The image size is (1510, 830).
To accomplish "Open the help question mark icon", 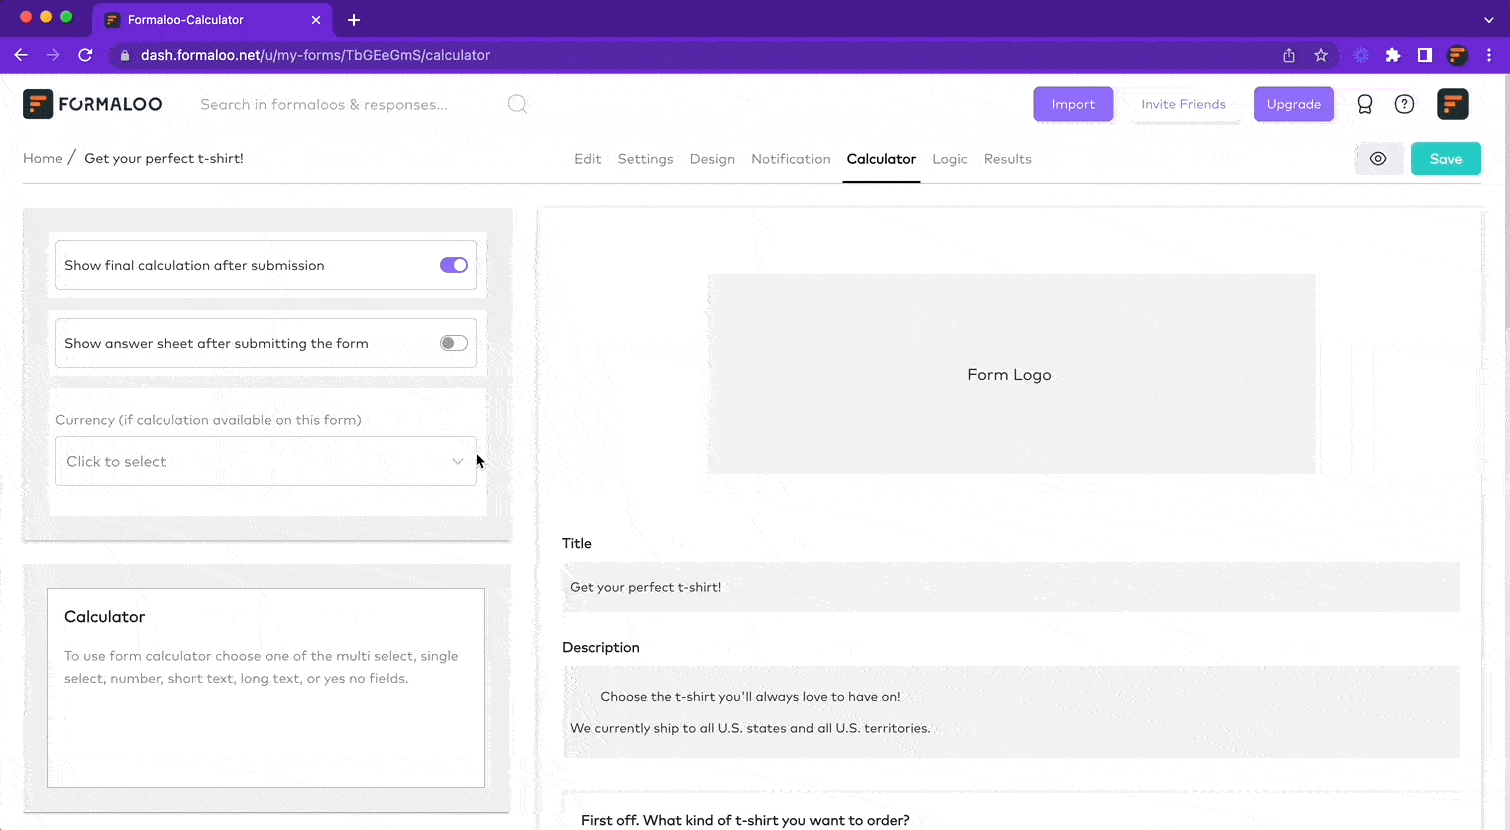I will [1405, 104].
